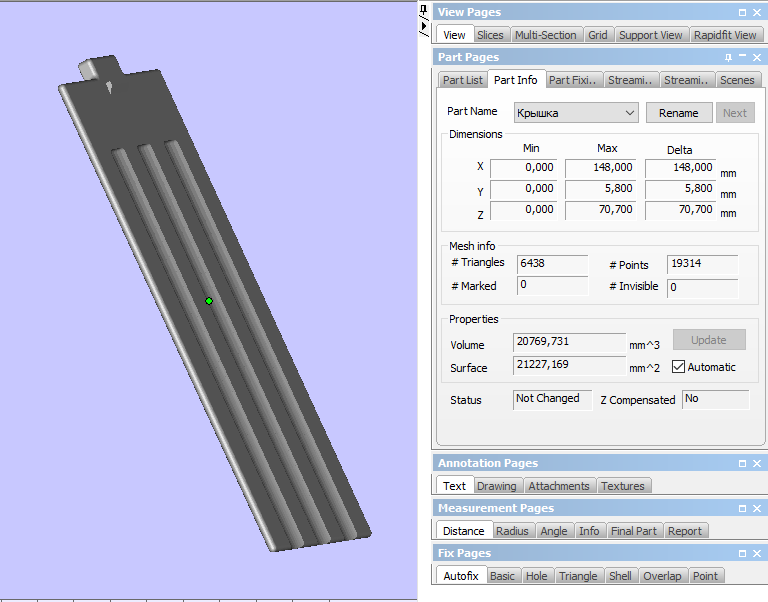Select the Triangle tab in Fix Pages
Image resolution: width=768 pixels, height=602 pixels.
tap(578, 576)
